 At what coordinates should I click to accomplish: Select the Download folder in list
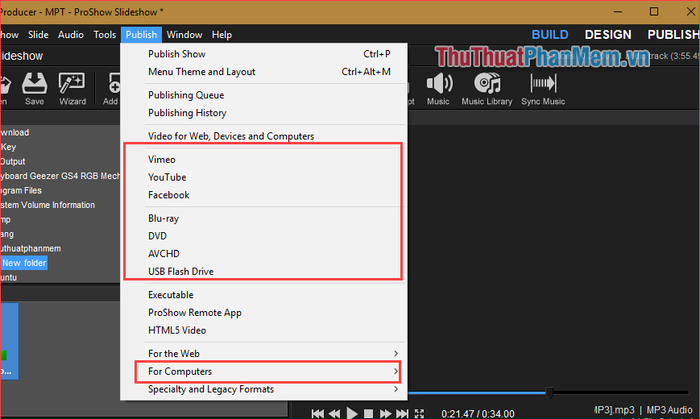[x=14, y=132]
